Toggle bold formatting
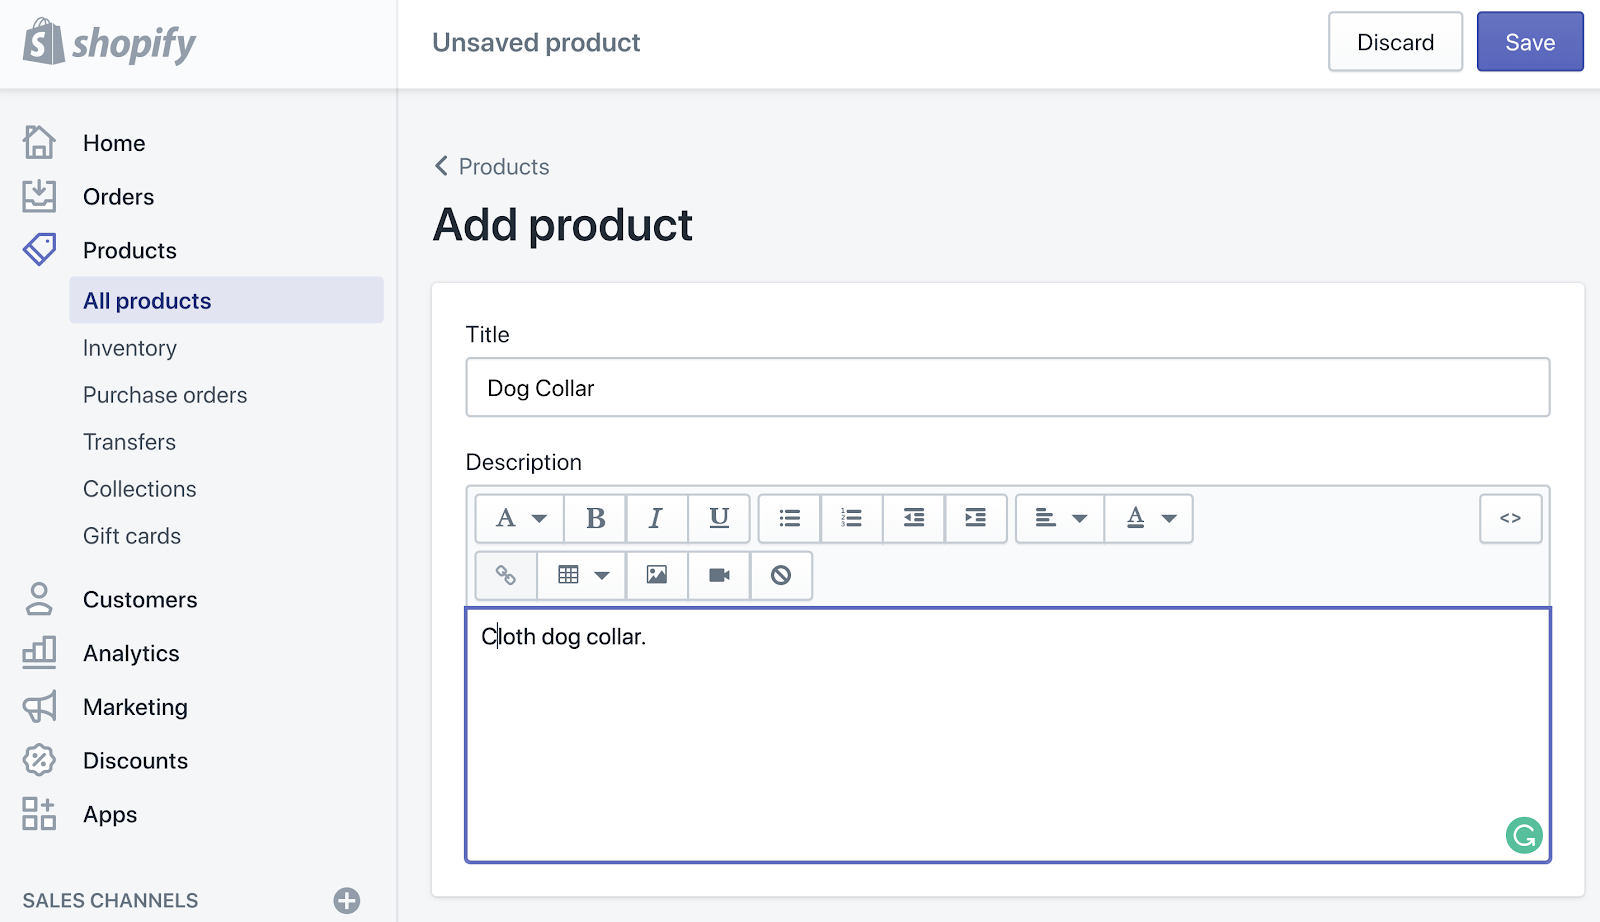The width and height of the screenshot is (1600, 922). (x=595, y=518)
